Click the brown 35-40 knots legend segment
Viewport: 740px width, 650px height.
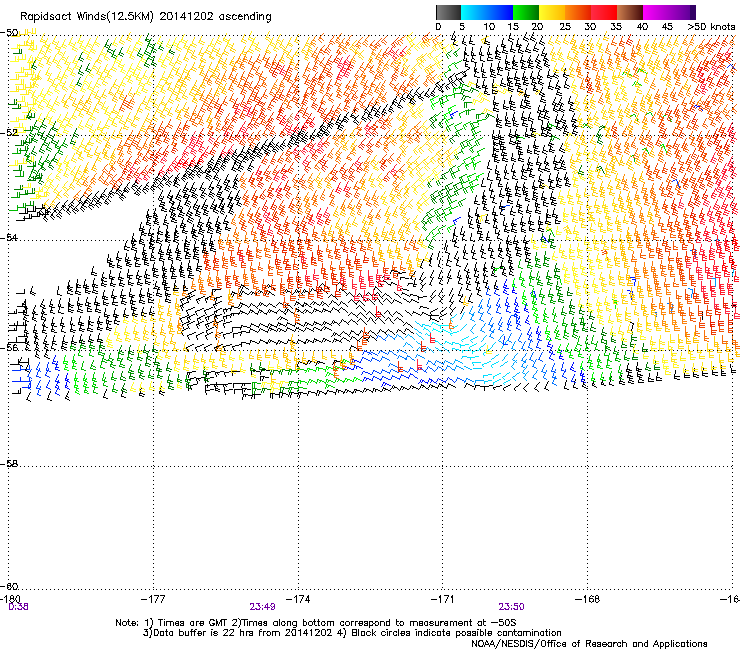point(630,12)
